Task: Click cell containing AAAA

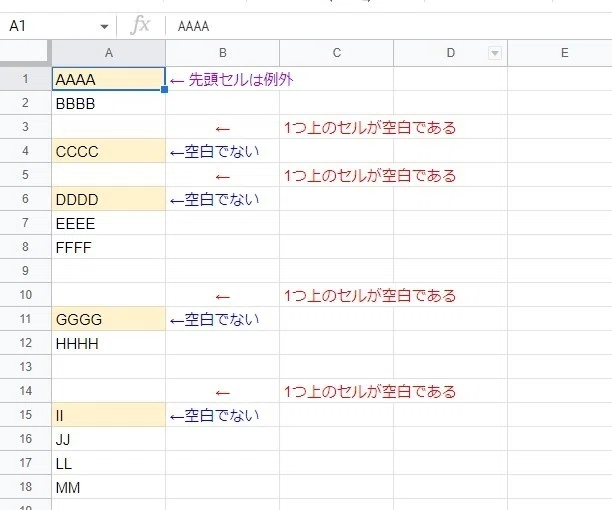Action: (109, 79)
